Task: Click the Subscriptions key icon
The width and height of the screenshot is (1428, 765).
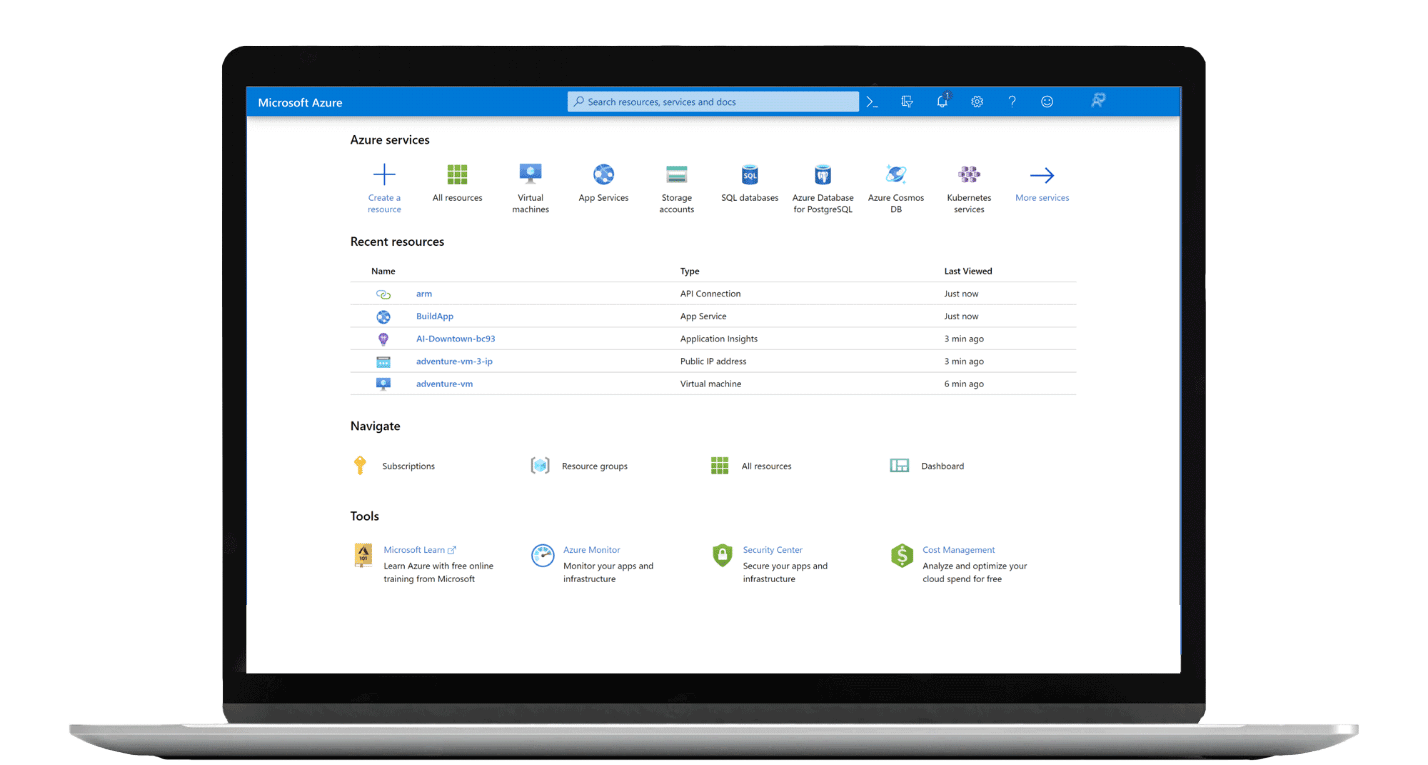Action: 361,465
